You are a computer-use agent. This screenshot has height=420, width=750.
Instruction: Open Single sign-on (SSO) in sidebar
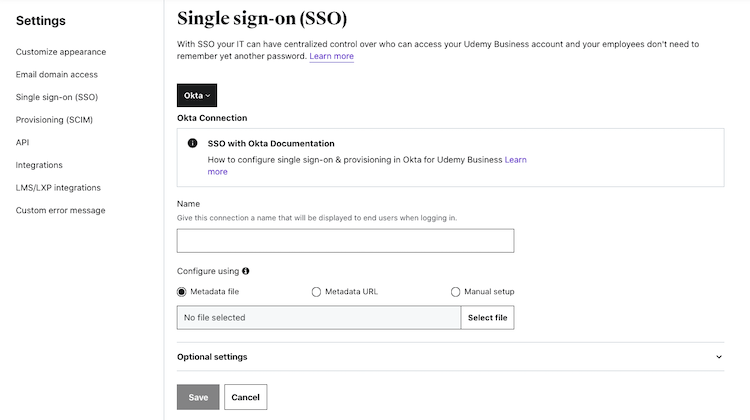57,97
